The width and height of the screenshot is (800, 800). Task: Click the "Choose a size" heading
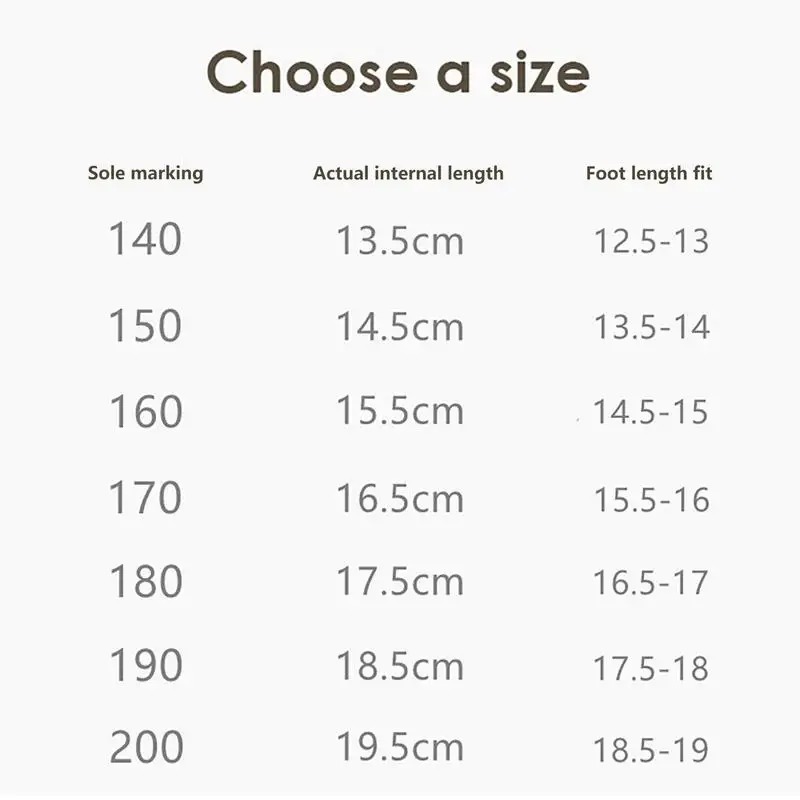(398, 72)
